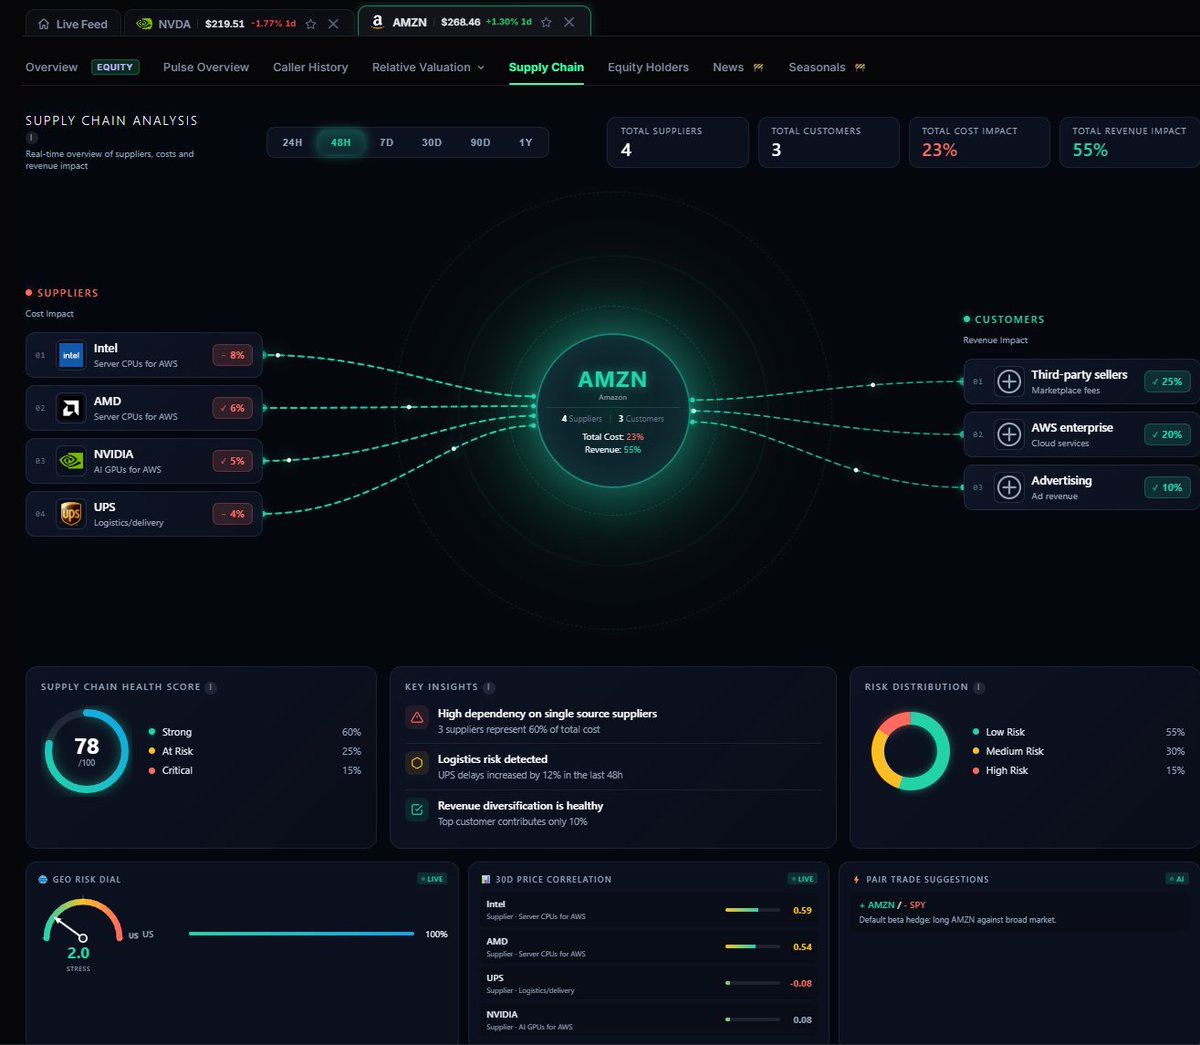Go to the Overview section
The image size is (1200, 1045).
coord(51,67)
